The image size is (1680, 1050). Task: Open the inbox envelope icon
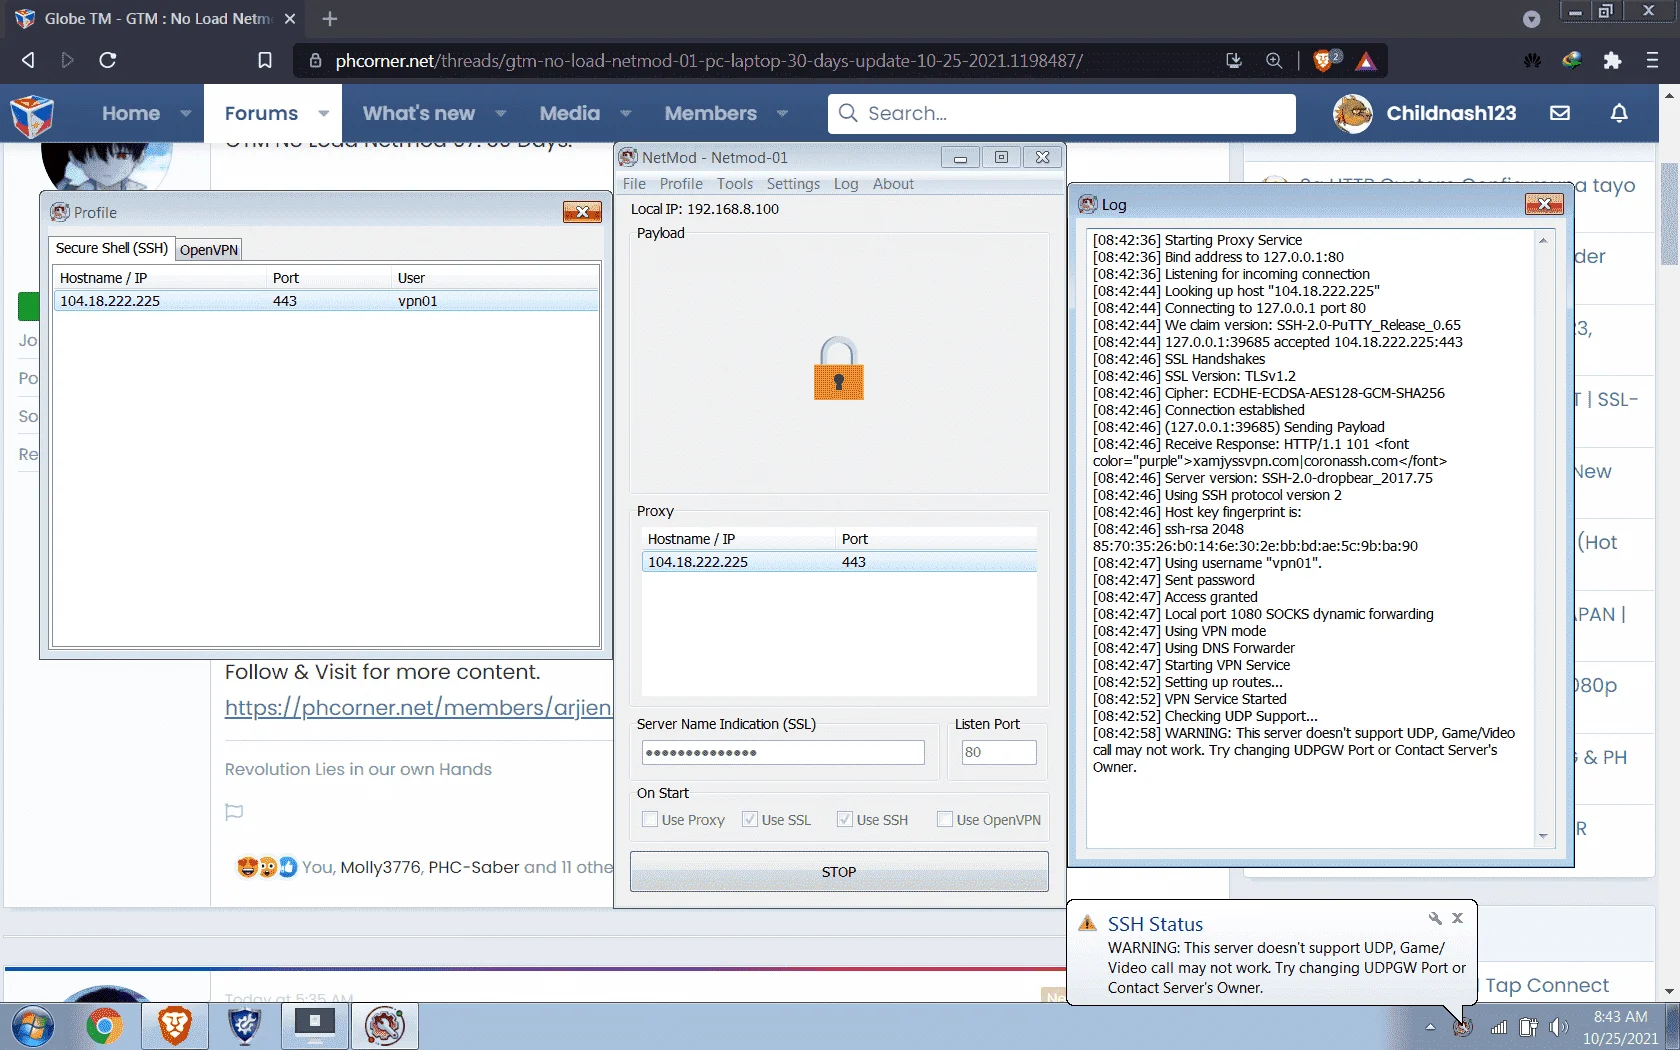[1560, 113]
